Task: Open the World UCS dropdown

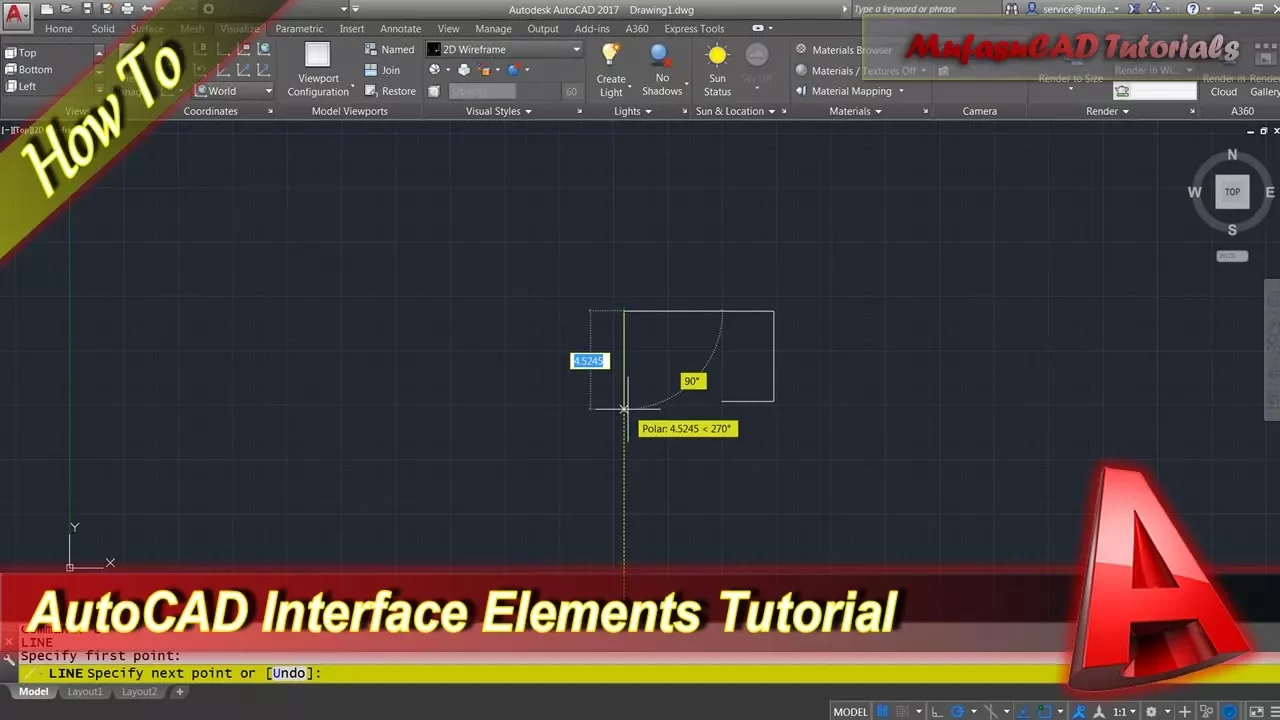Action: [x=233, y=91]
